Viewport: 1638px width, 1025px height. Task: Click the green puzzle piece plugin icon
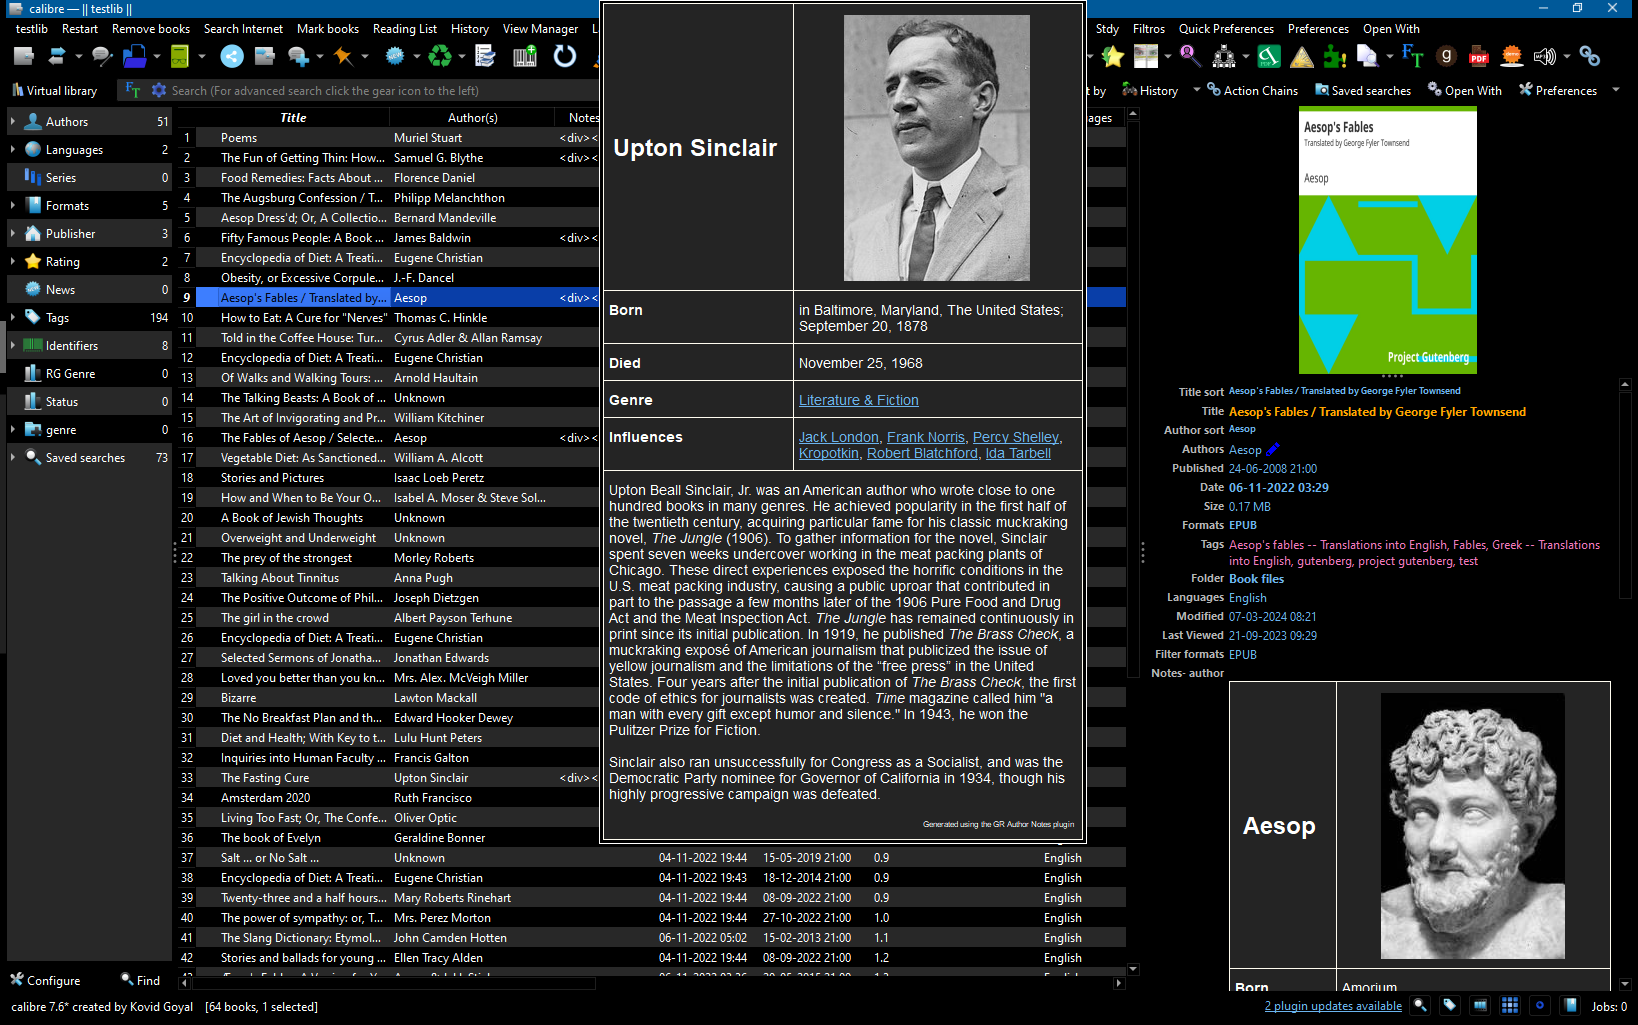[1334, 57]
